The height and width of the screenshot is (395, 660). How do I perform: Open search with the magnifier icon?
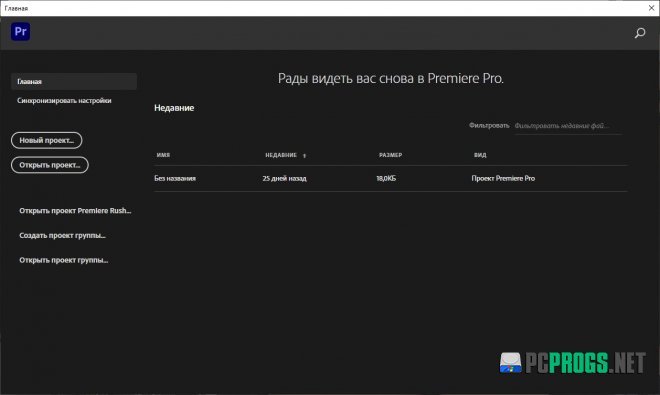(x=640, y=33)
